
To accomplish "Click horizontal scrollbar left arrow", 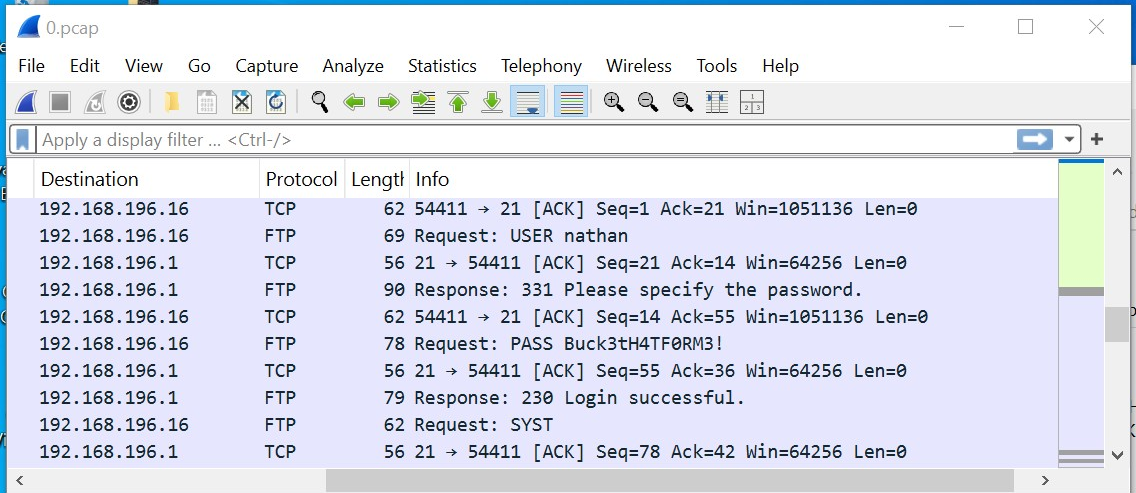I will coord(20,480).
